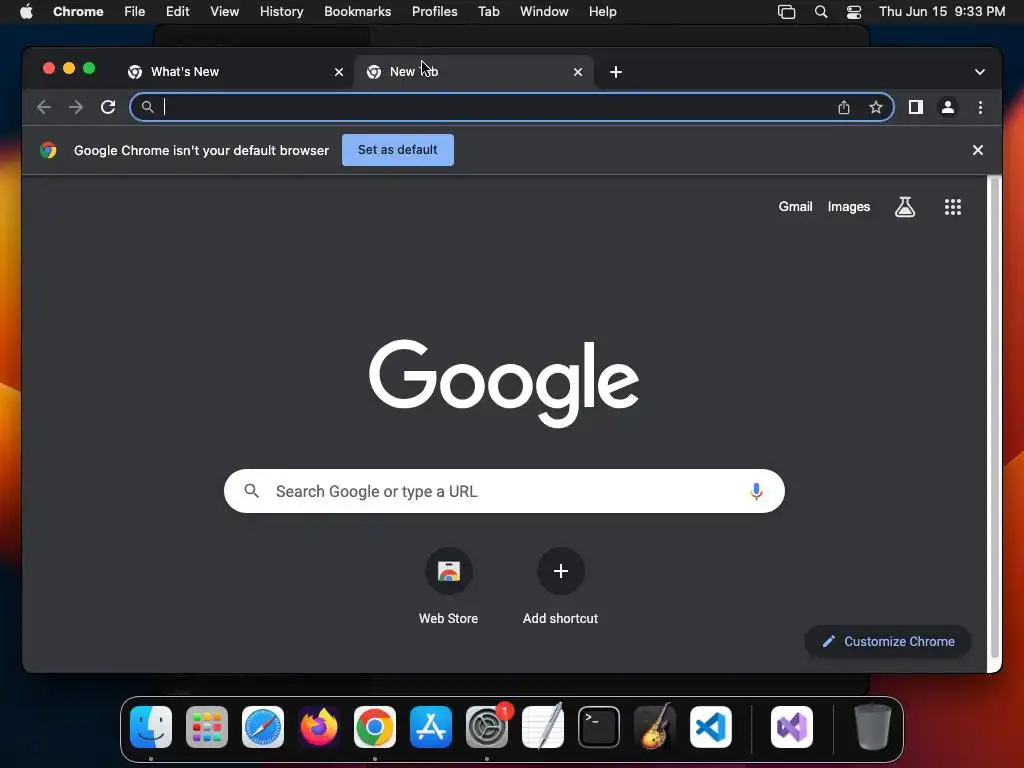Open the tab search chevron
This screenshot has height=768, width=1024.
click(980, 72)
